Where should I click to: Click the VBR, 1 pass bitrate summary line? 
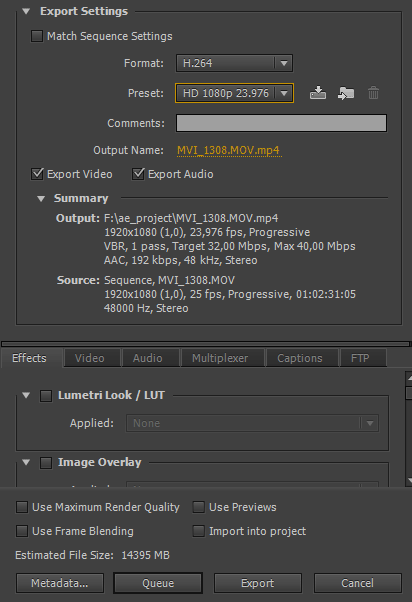pos(230,246)
